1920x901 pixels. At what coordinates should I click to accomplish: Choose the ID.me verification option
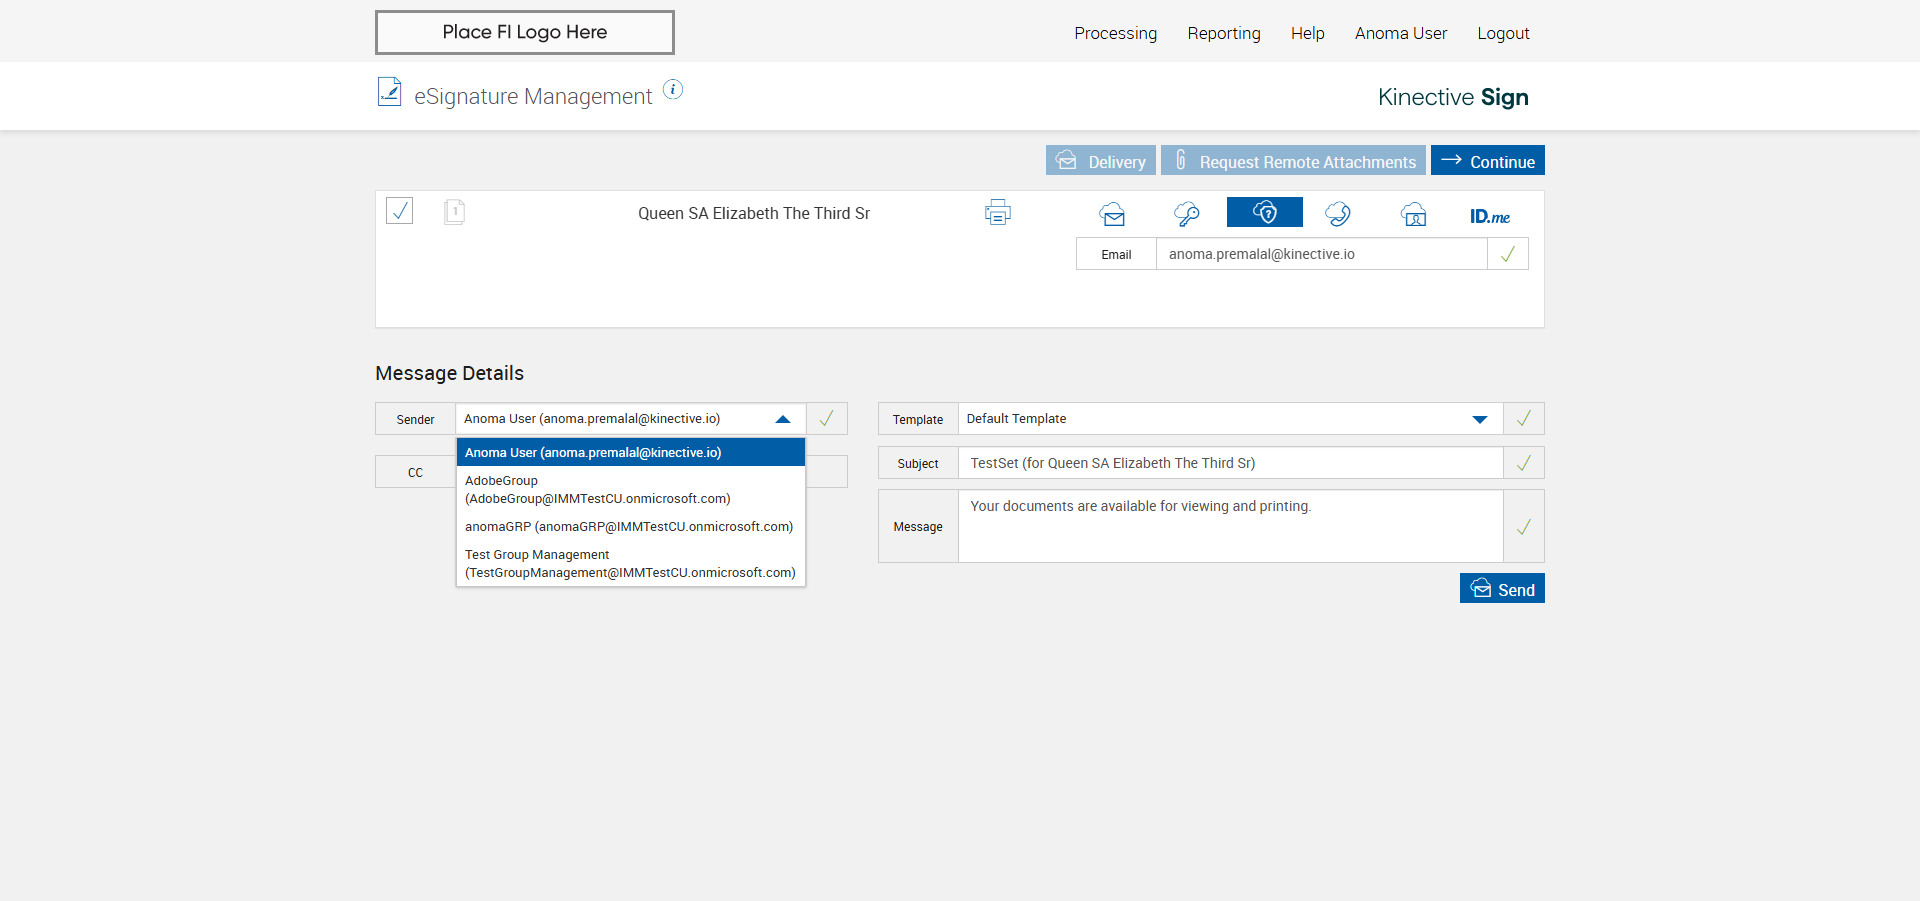(1489, 216)
